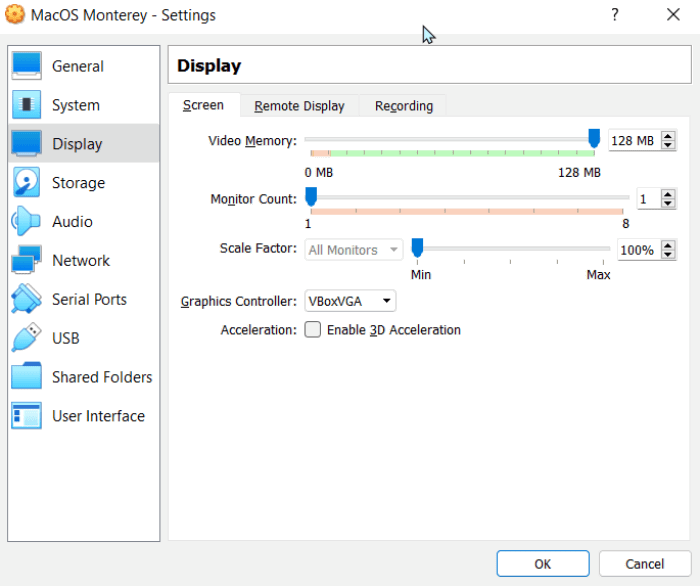Viewport: 700px width, 586px height.
Task: Click the Video Memory value field
Action: pyautogui.click(x=632, y=141)
